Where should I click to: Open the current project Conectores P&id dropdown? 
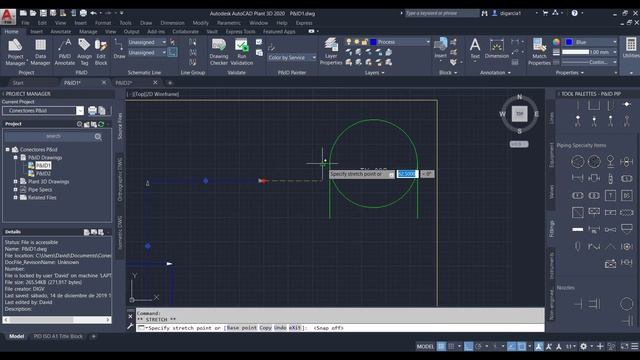point(80,111)
